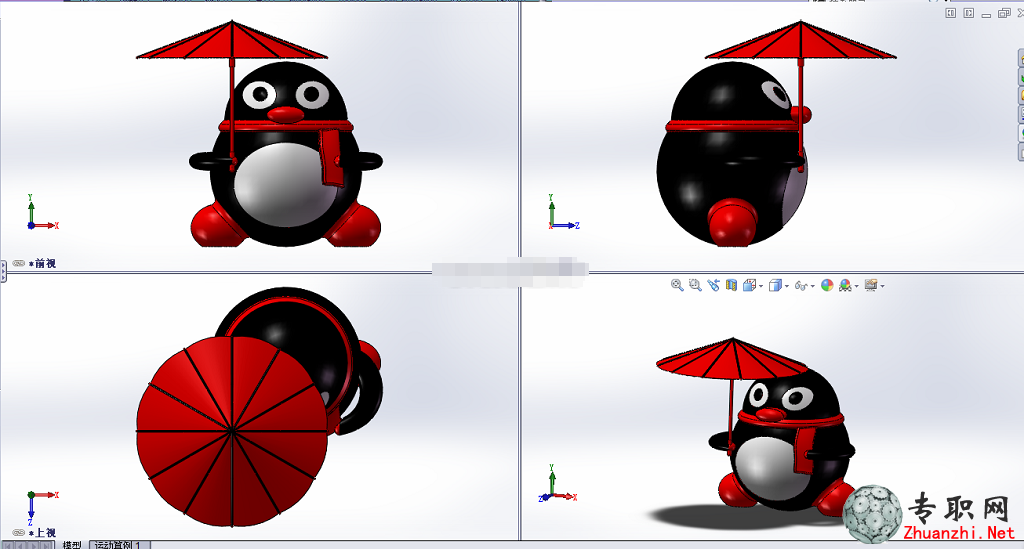
Task: Open the third task pane tab
Action: click(1021, 95)
